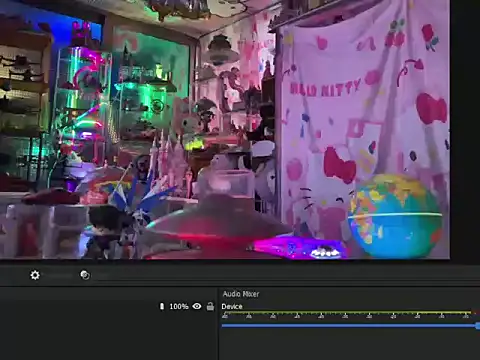Open source filters via the circles icon

point(85,275)
